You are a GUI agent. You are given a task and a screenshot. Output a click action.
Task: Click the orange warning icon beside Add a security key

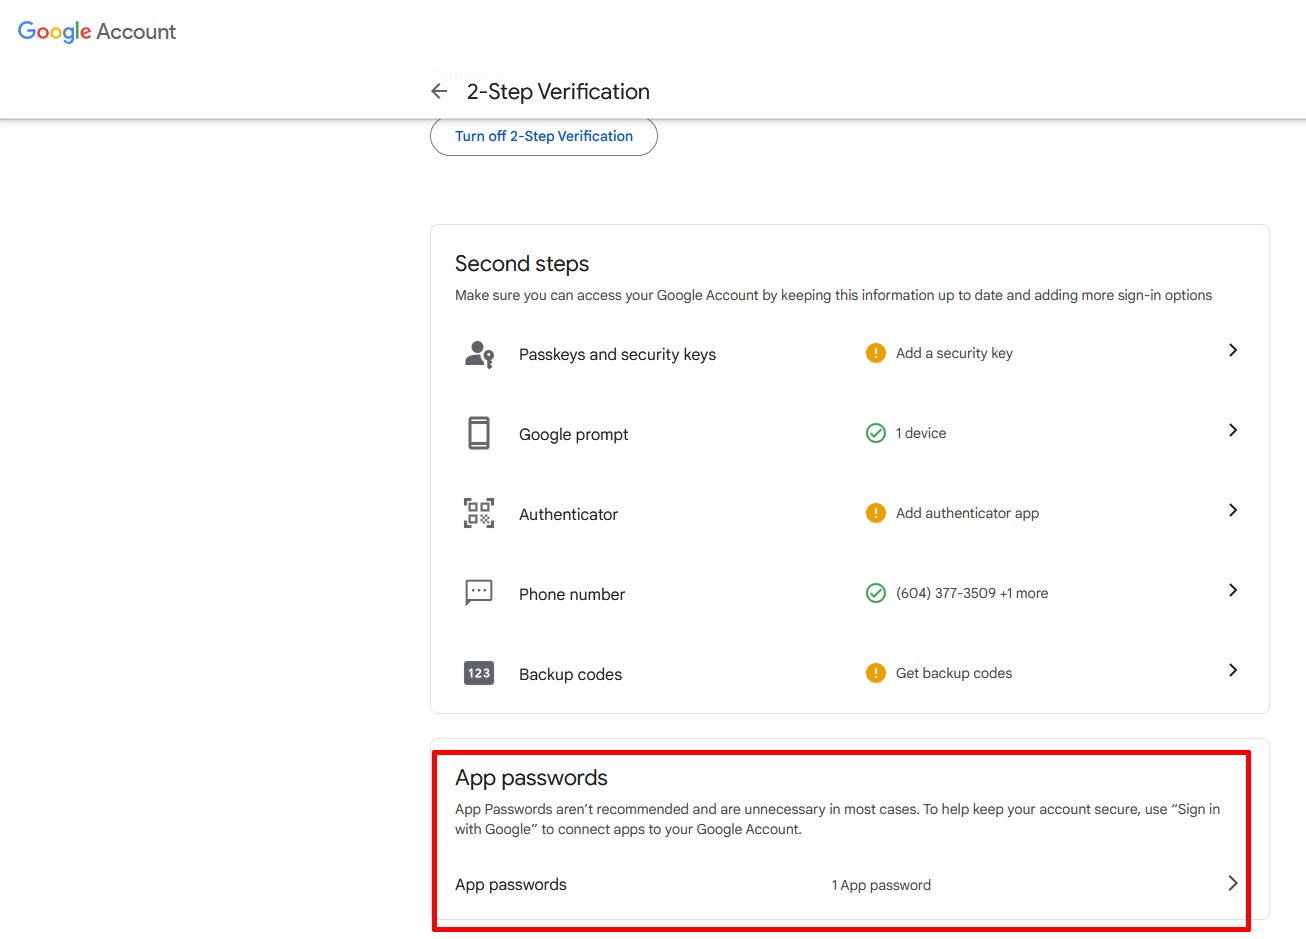point(876,353)
